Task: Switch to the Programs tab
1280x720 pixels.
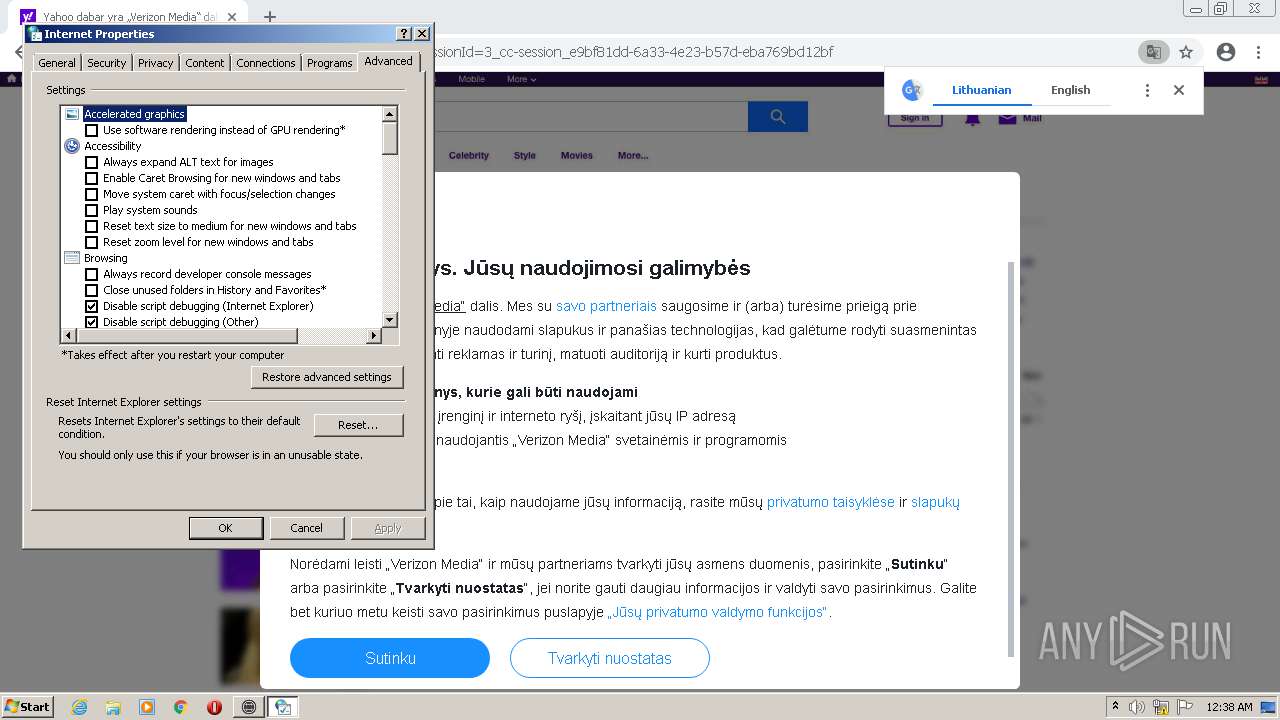Action: pyautogui.click(x=330, y=63)
